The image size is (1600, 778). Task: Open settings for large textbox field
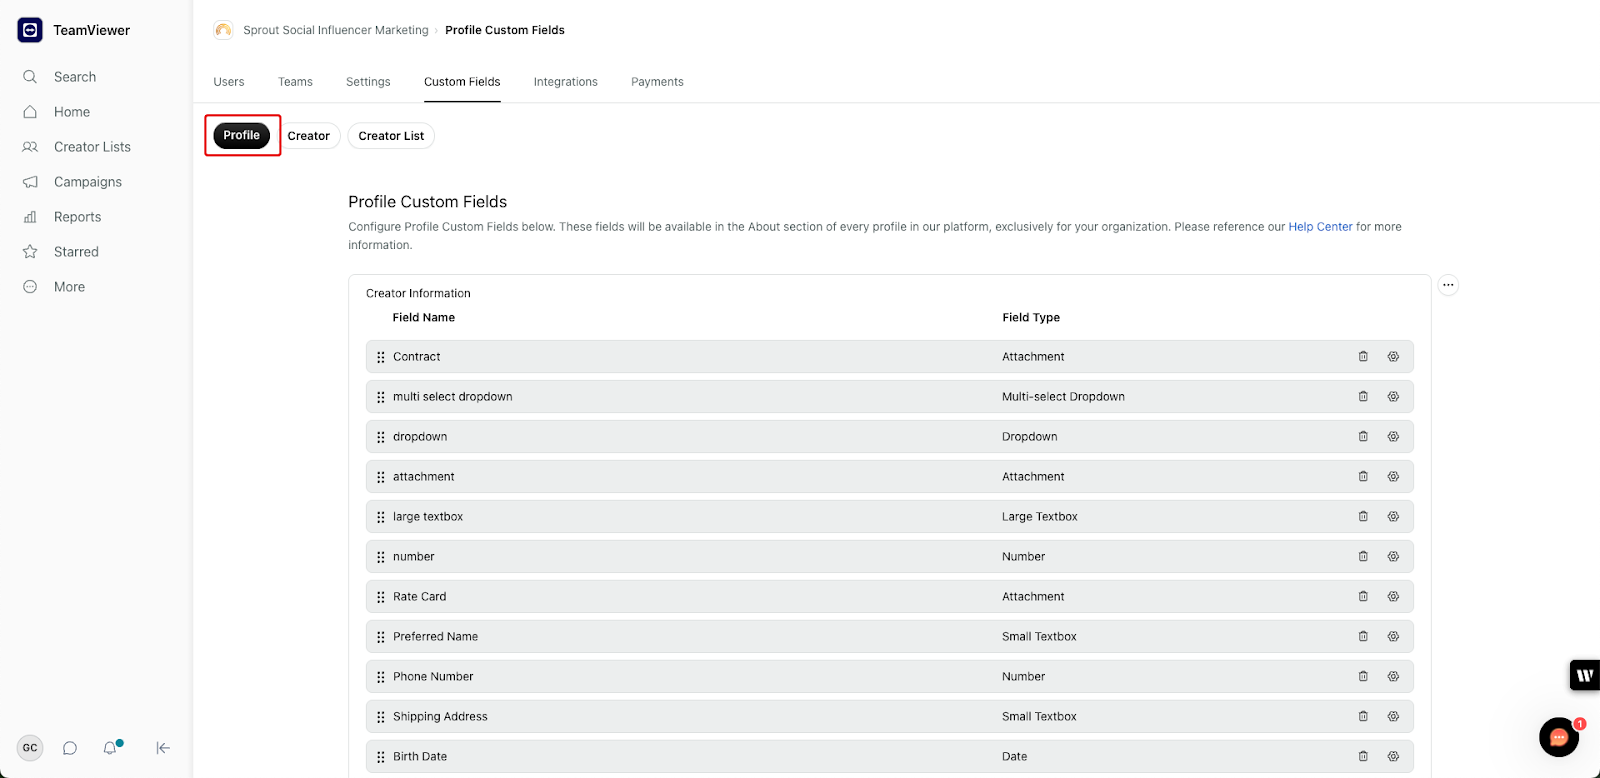[1393, 517]
